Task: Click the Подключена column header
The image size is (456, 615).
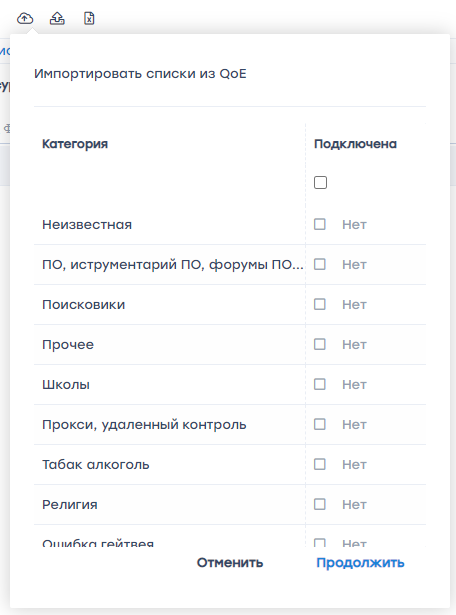Action: click(355, 144)
